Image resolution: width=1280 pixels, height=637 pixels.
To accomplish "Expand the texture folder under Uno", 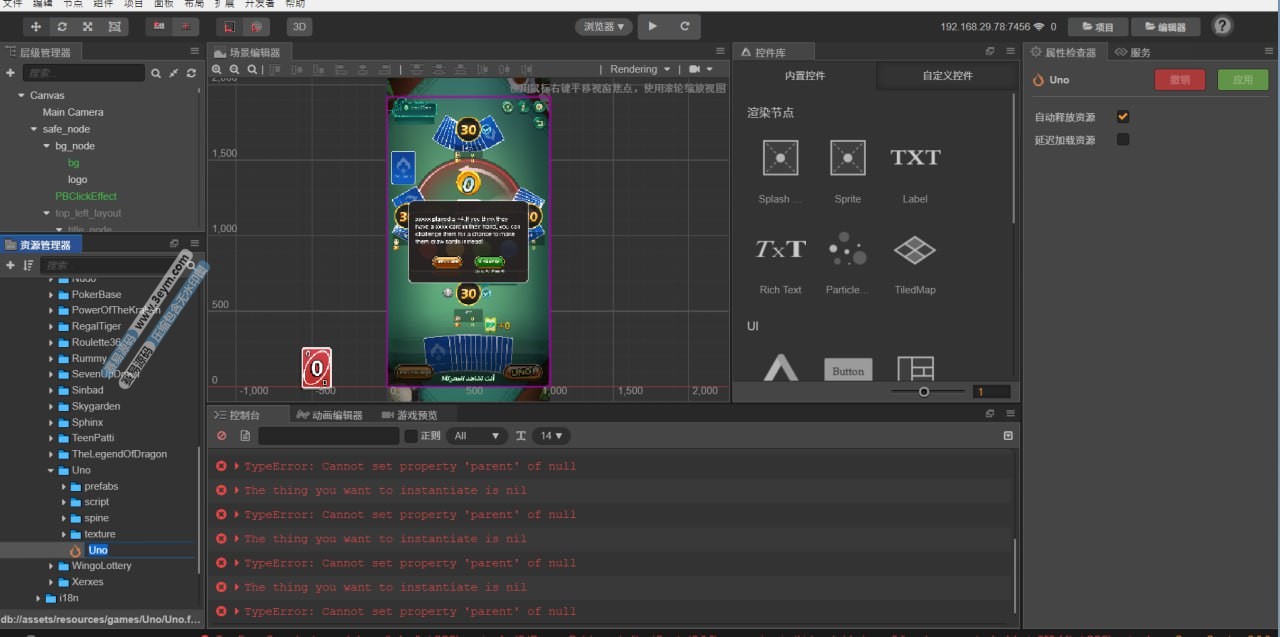I will (x=64, y=534).
